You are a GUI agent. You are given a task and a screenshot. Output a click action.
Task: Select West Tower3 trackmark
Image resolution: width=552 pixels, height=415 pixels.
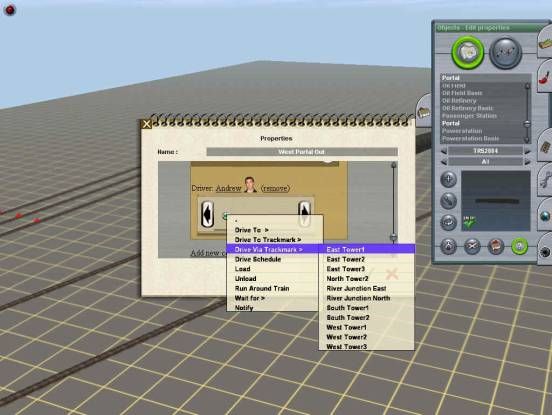(x=366, y=346)
